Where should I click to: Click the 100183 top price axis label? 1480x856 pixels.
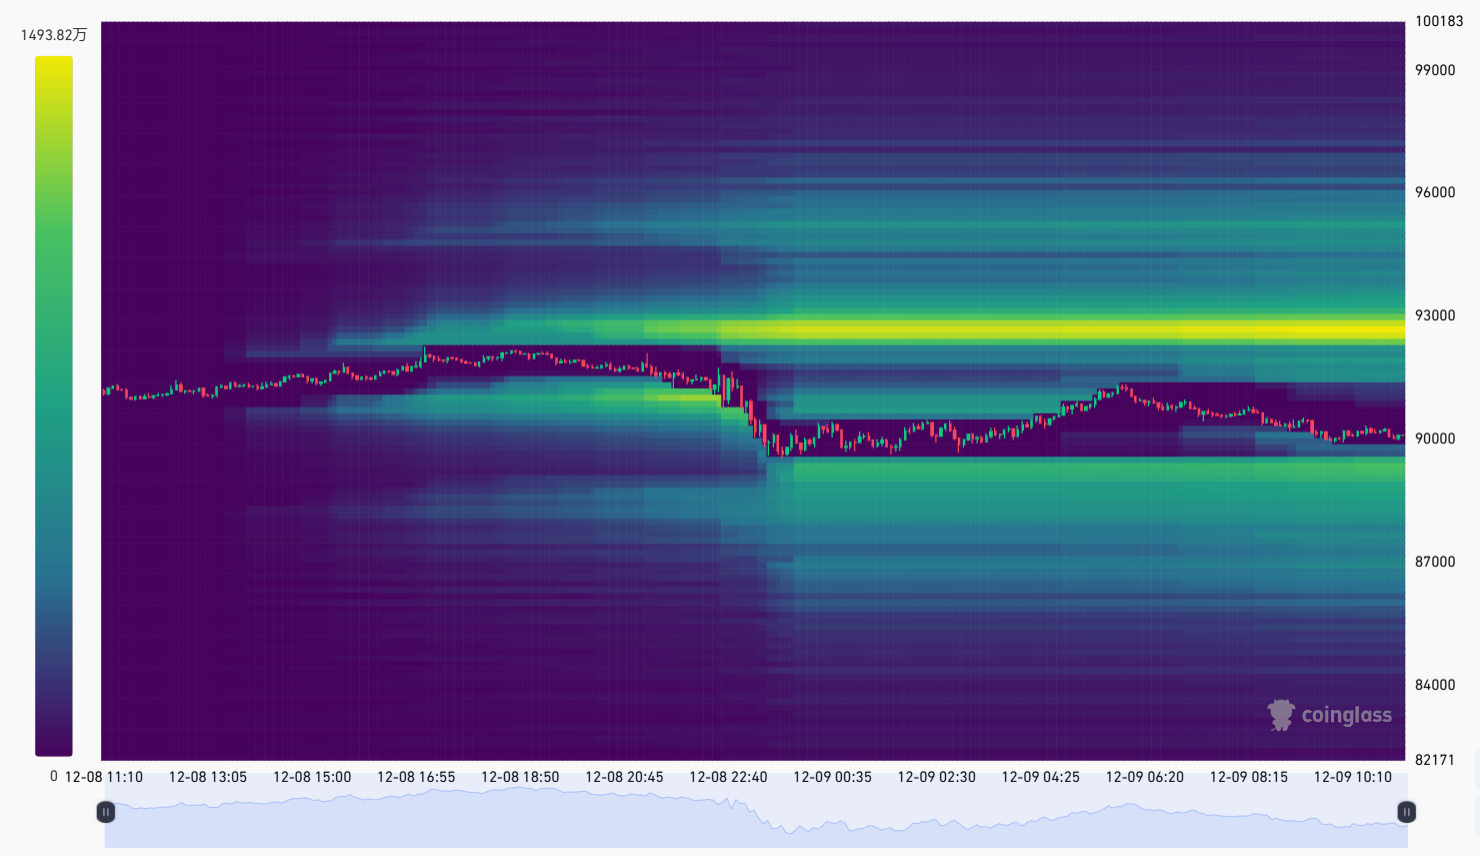1439,21
